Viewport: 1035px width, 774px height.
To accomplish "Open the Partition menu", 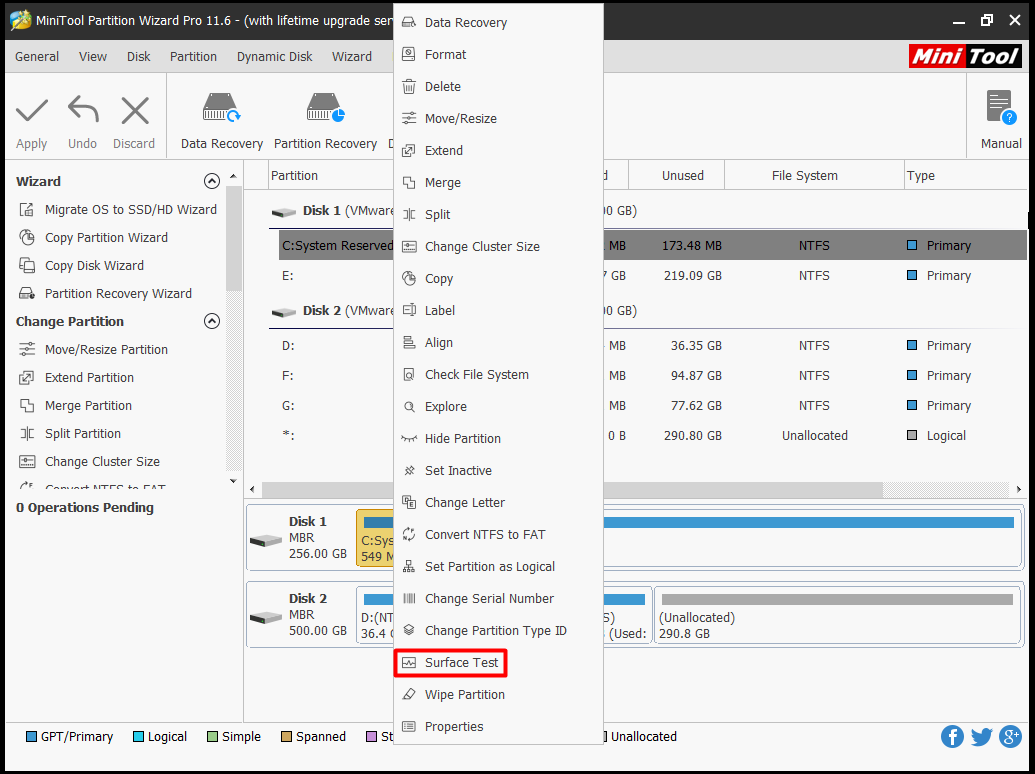I will (x=193, y=57).
